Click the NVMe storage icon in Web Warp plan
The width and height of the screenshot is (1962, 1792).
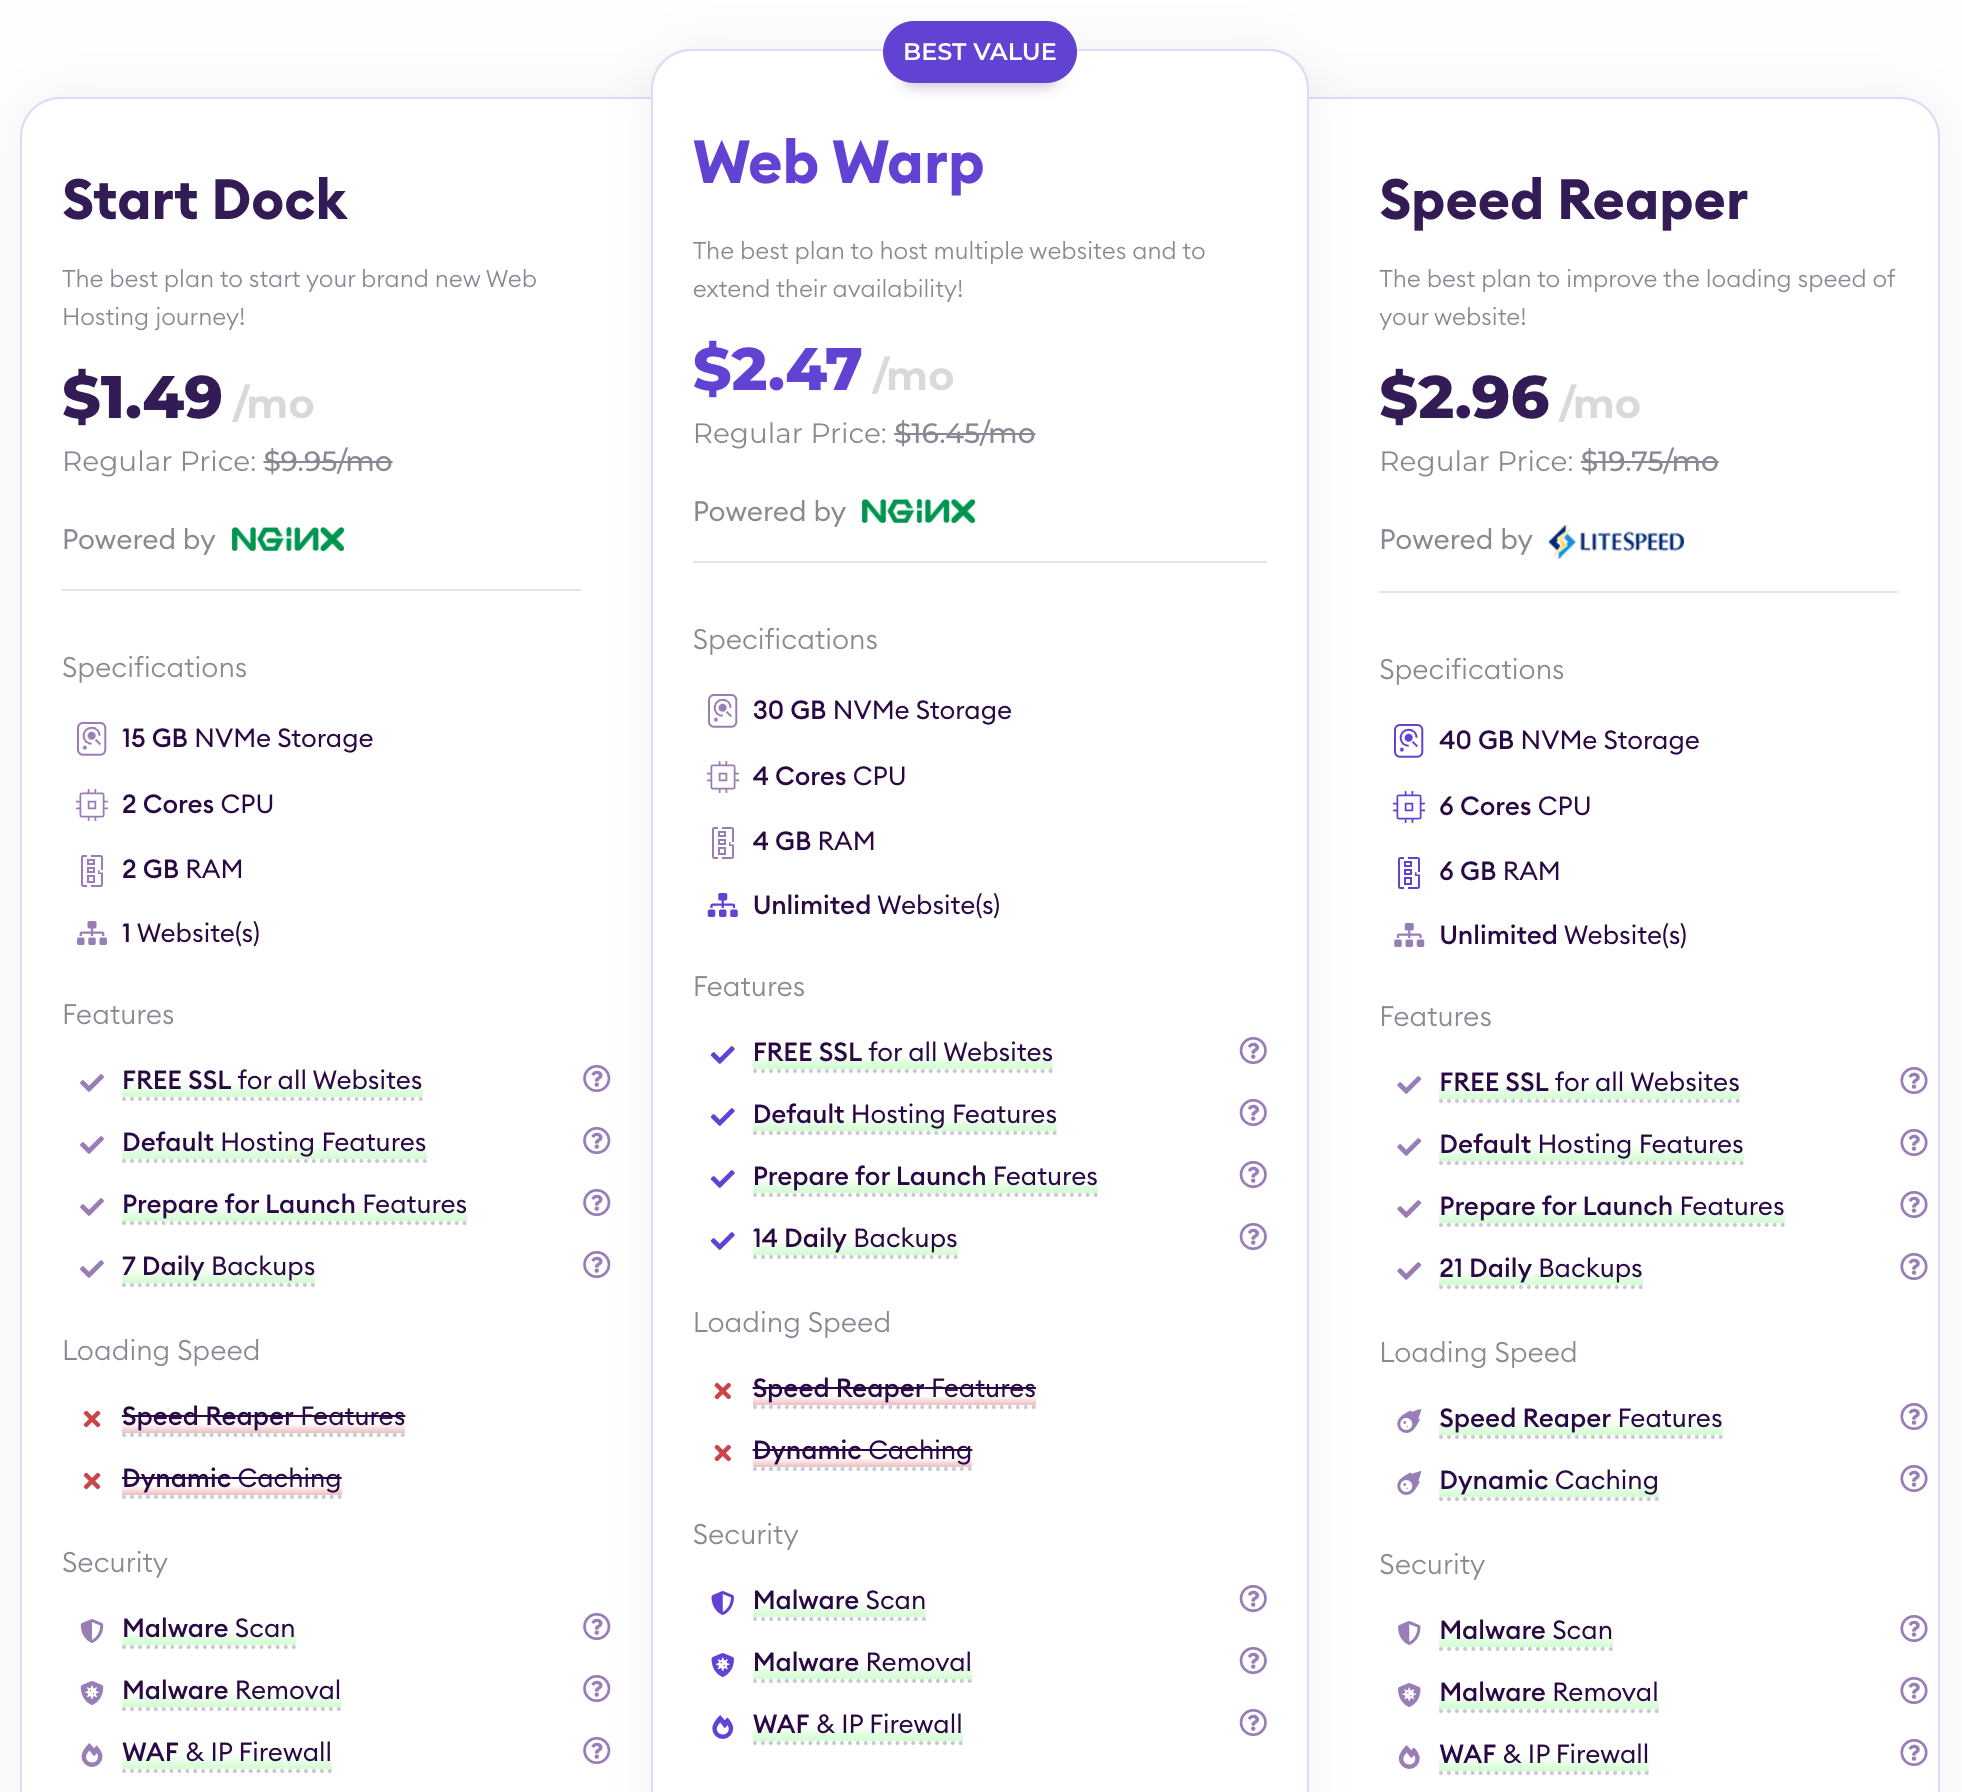(x=722, y=711)
